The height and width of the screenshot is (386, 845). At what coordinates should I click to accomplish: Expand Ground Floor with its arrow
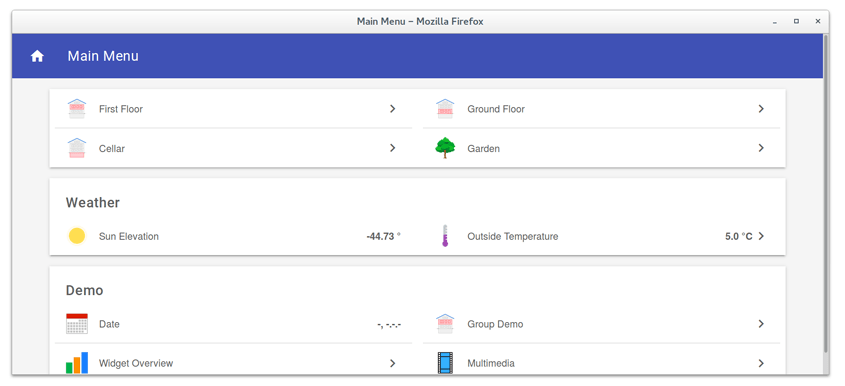coord(761,109)
